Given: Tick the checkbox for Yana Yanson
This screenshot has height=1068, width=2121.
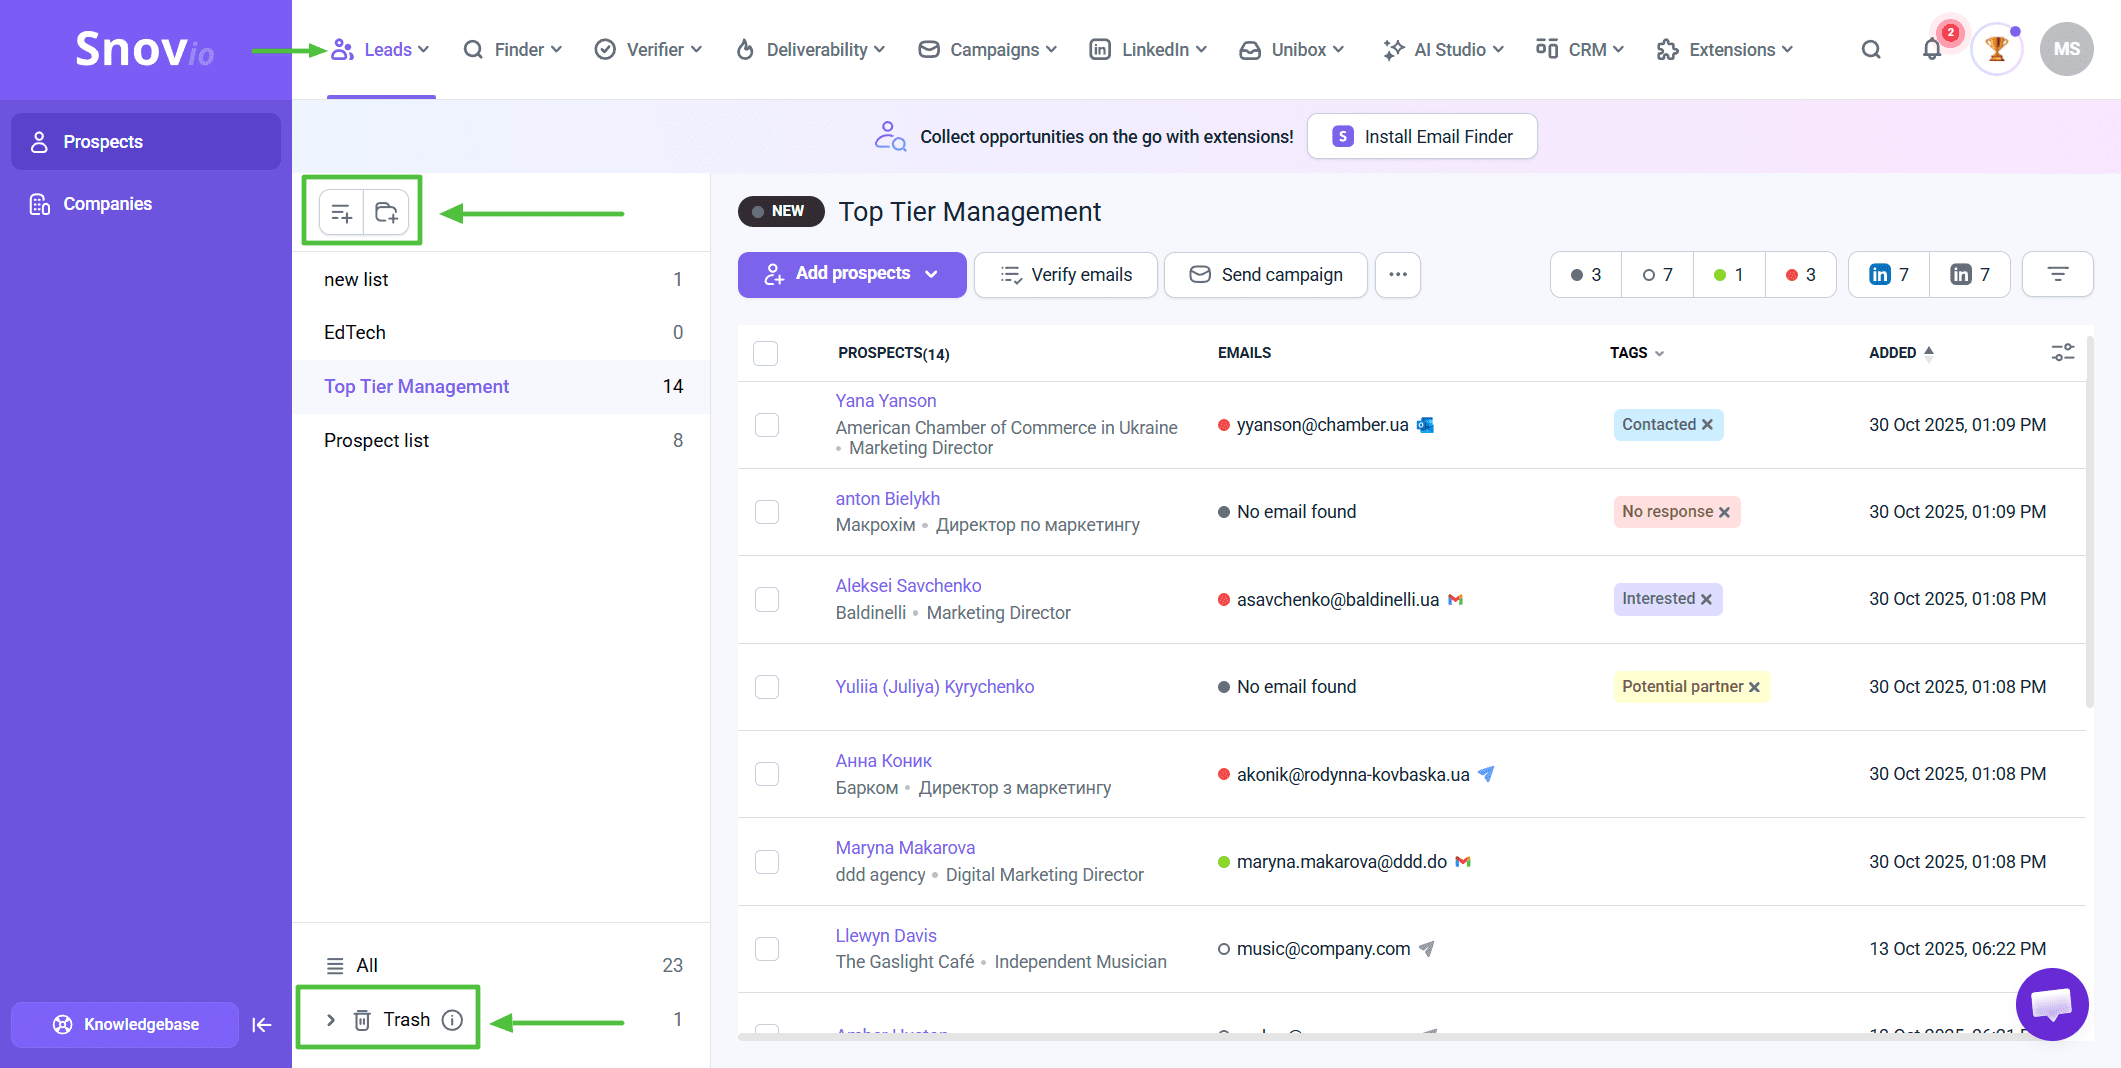Looking at the screenshot, I should click(x=767, y=425).
